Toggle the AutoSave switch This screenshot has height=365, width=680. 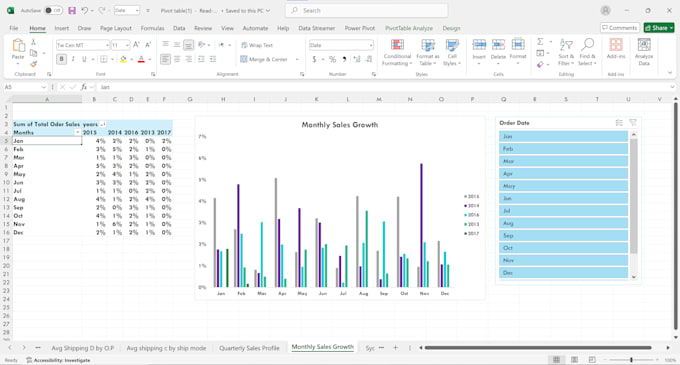[53, 10]
